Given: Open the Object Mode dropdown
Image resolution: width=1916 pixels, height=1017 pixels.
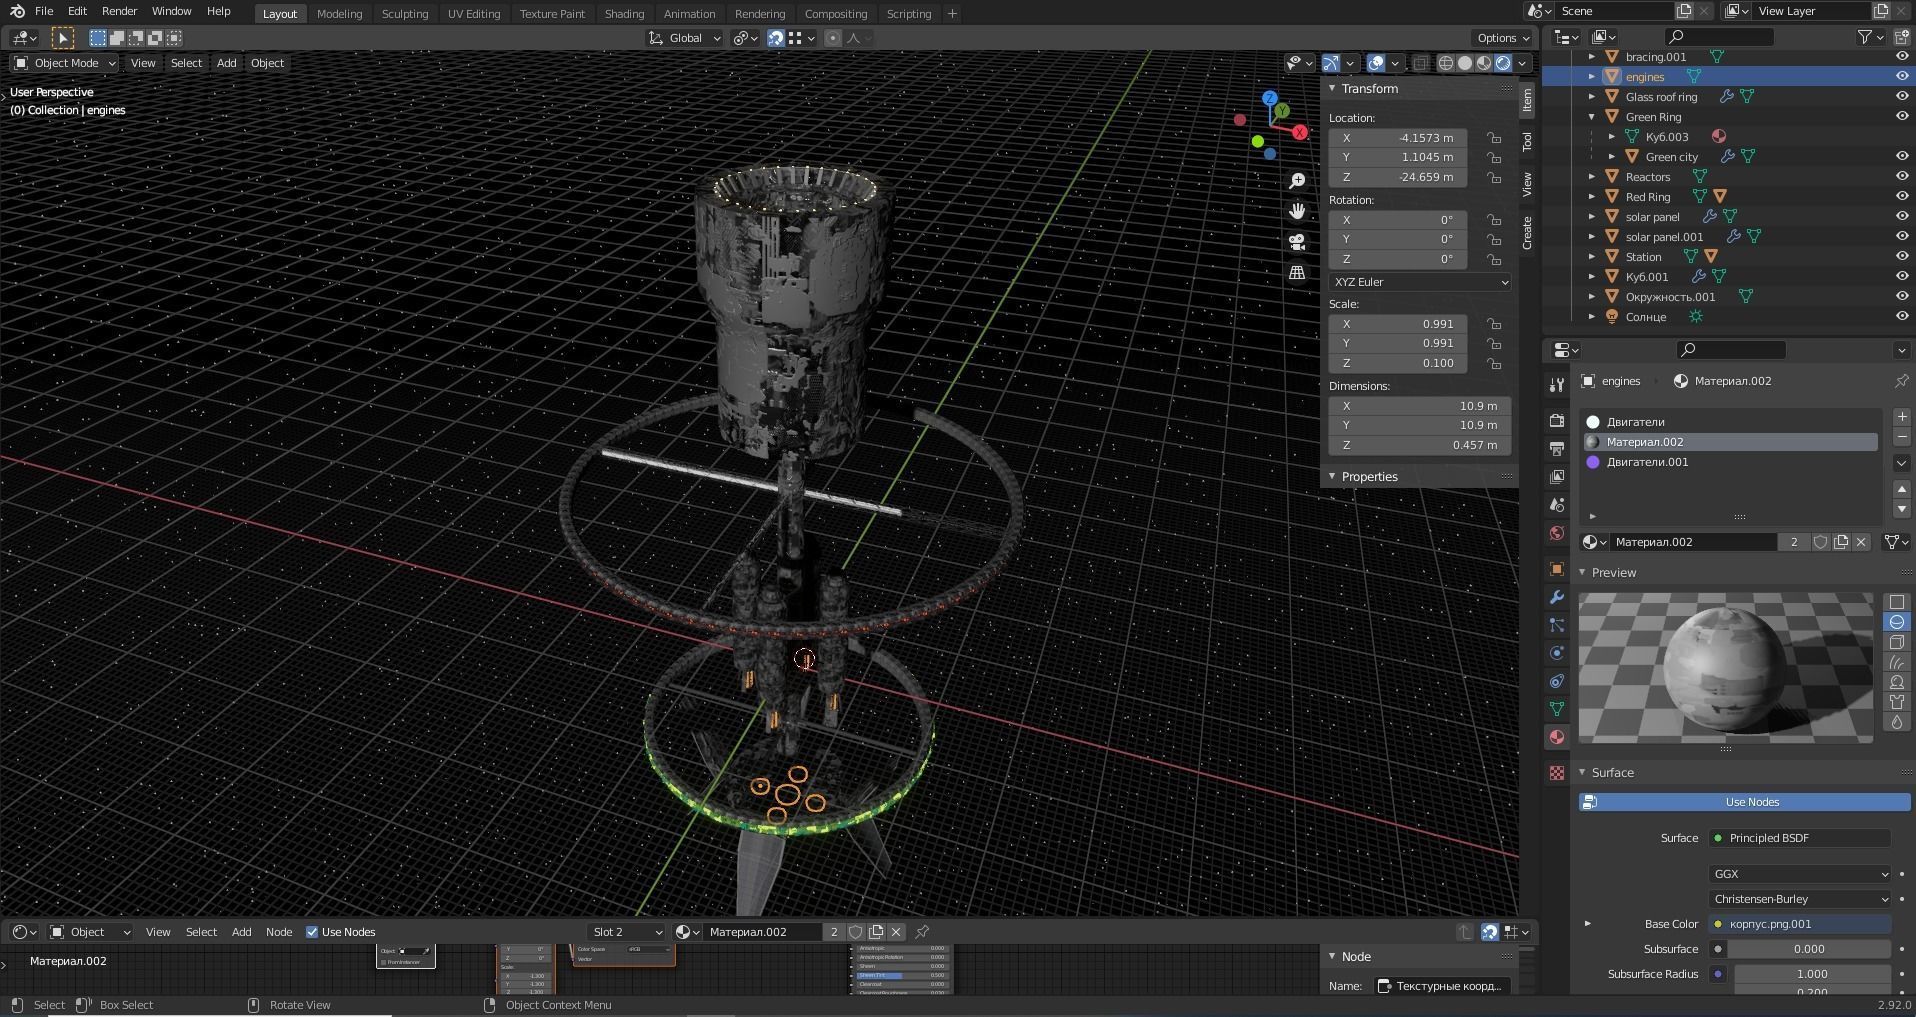Looking at the screenshot, I should (x=65, y=63).
